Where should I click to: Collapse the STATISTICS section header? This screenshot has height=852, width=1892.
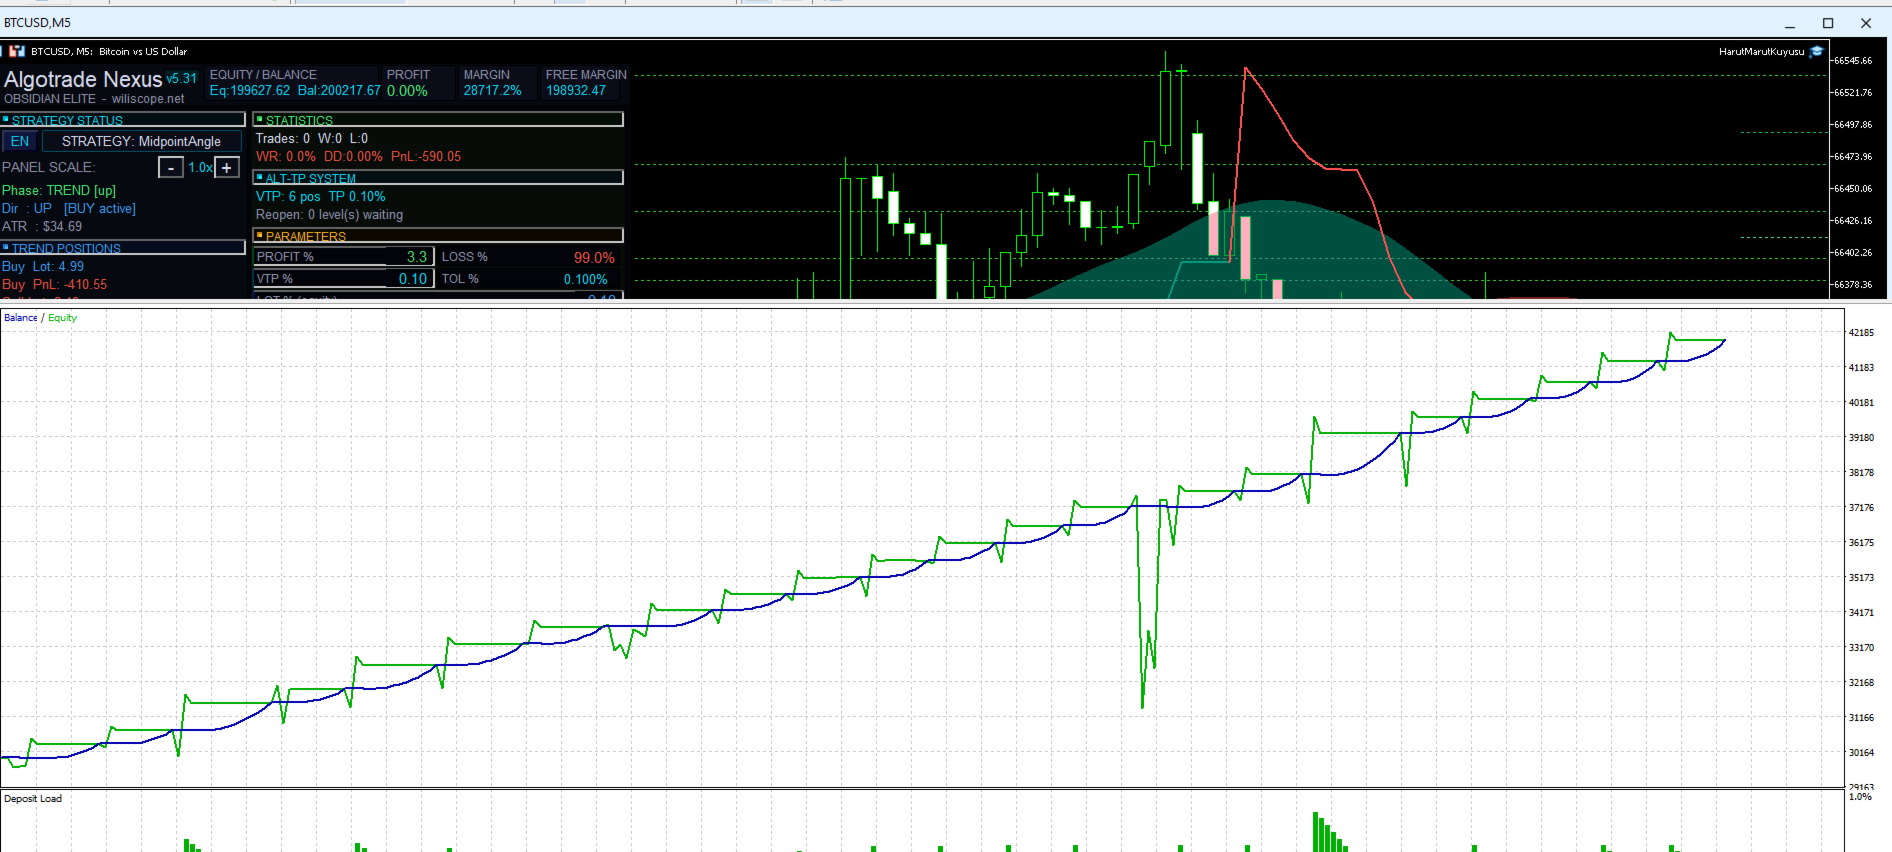439,120
